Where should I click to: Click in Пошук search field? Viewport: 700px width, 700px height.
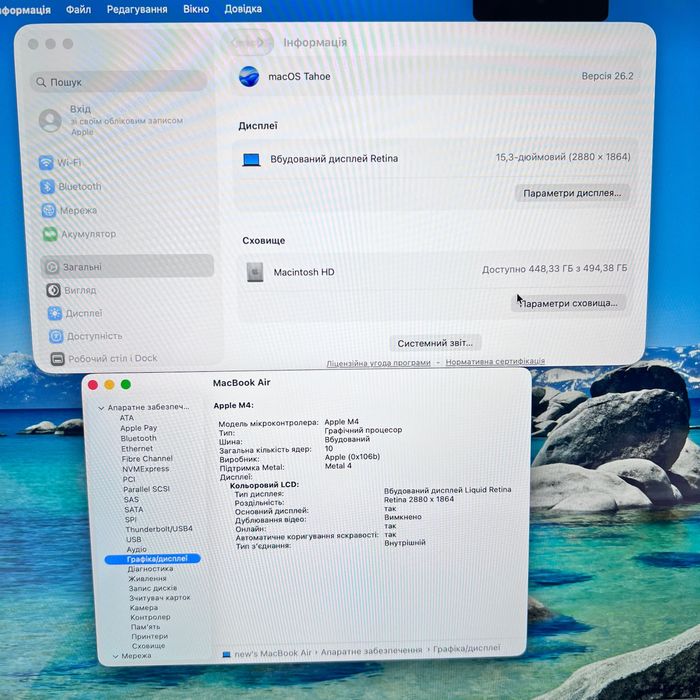pyautogui.click(x=119, y=82)
